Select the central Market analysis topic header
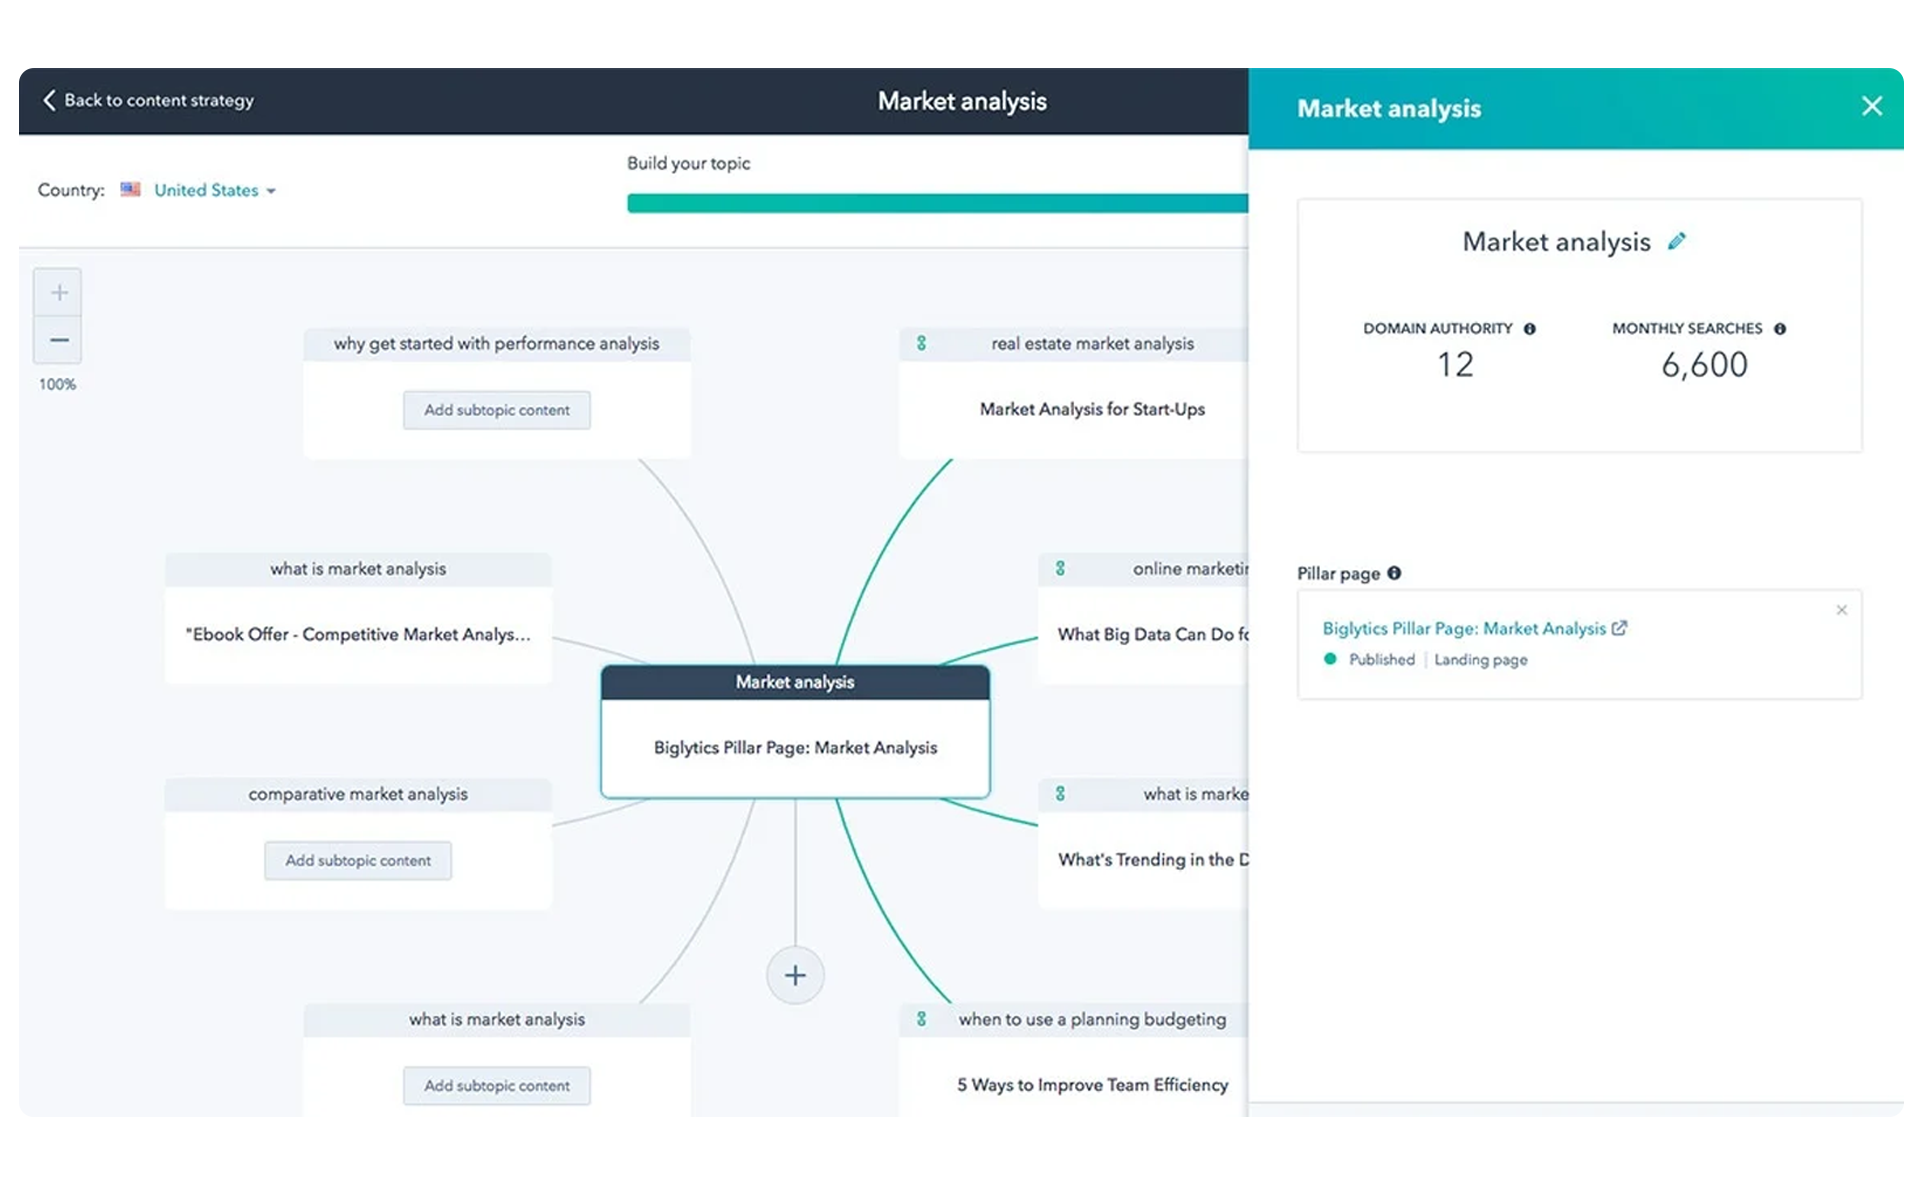Screen dimensions: 1920x1200 (x=795, y=682)
